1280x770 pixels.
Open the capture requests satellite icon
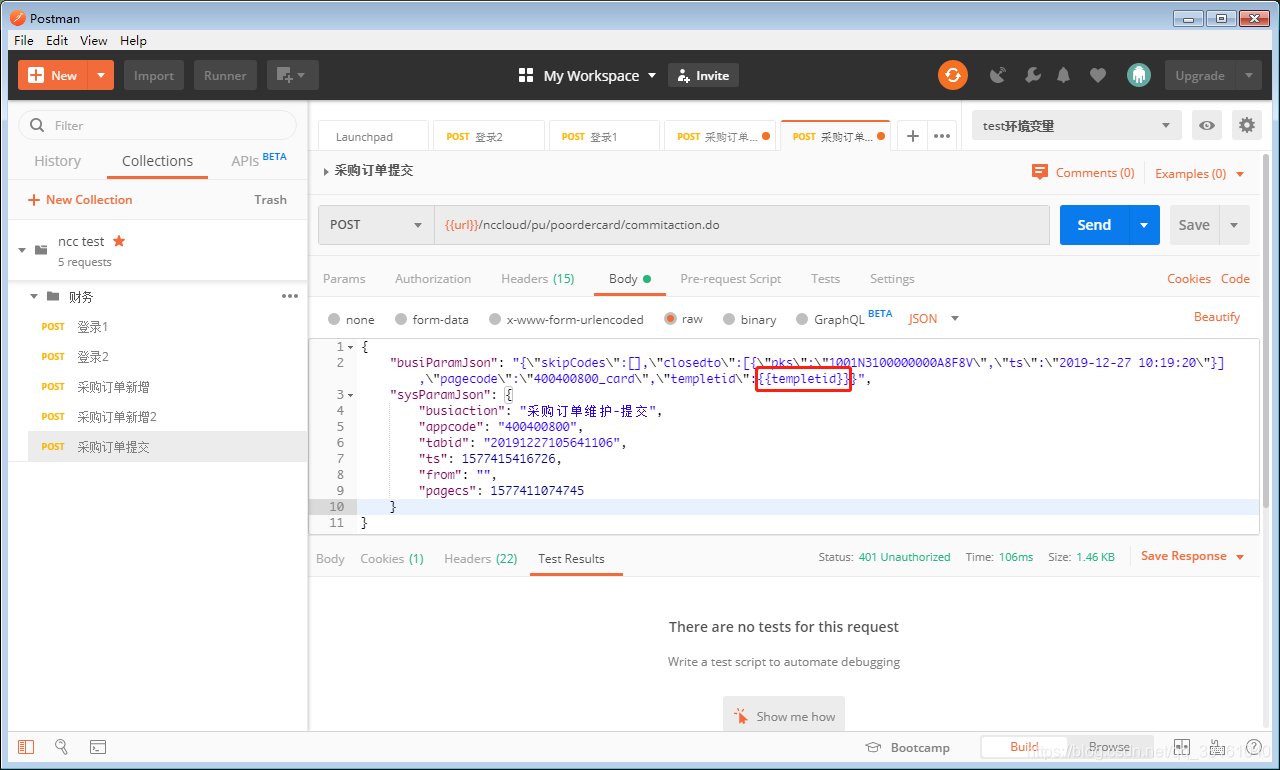(997, 75)
